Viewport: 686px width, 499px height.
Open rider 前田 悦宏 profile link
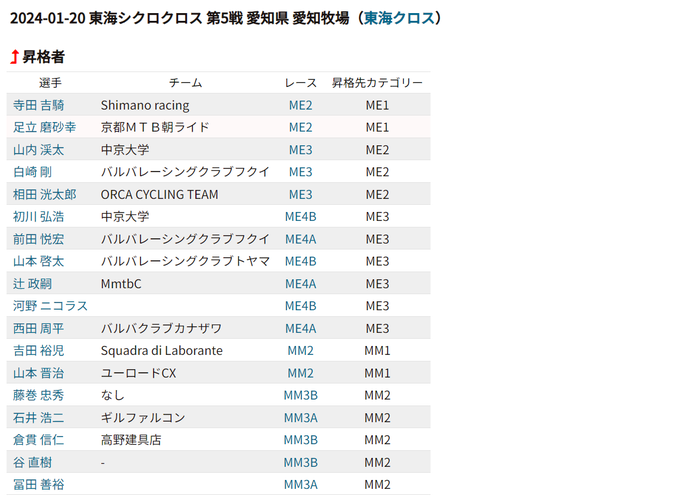pos(38,239)
